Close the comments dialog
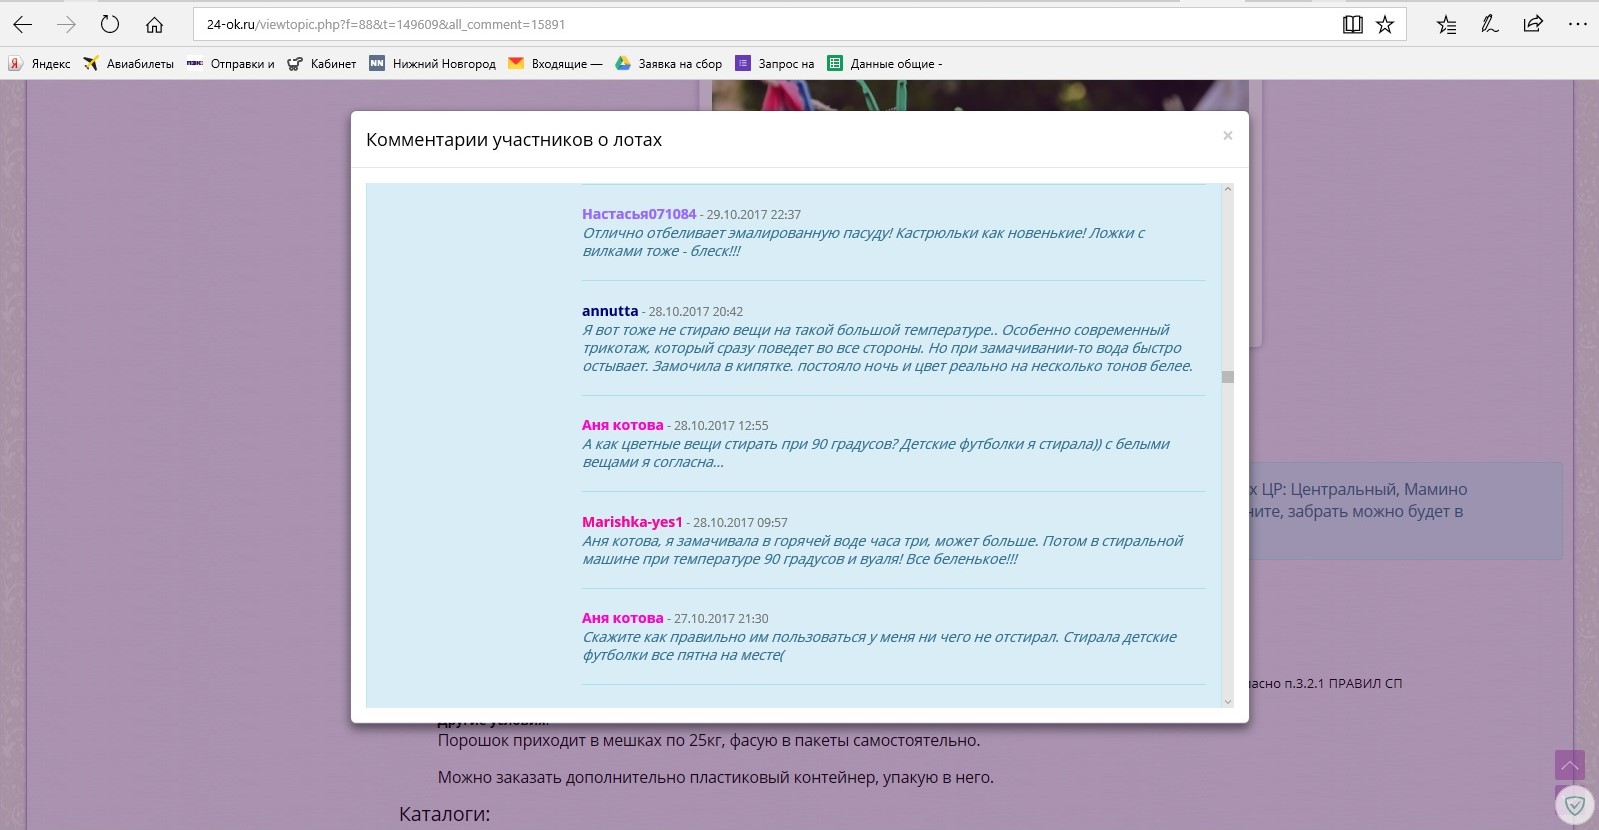 click(1228, 136)
